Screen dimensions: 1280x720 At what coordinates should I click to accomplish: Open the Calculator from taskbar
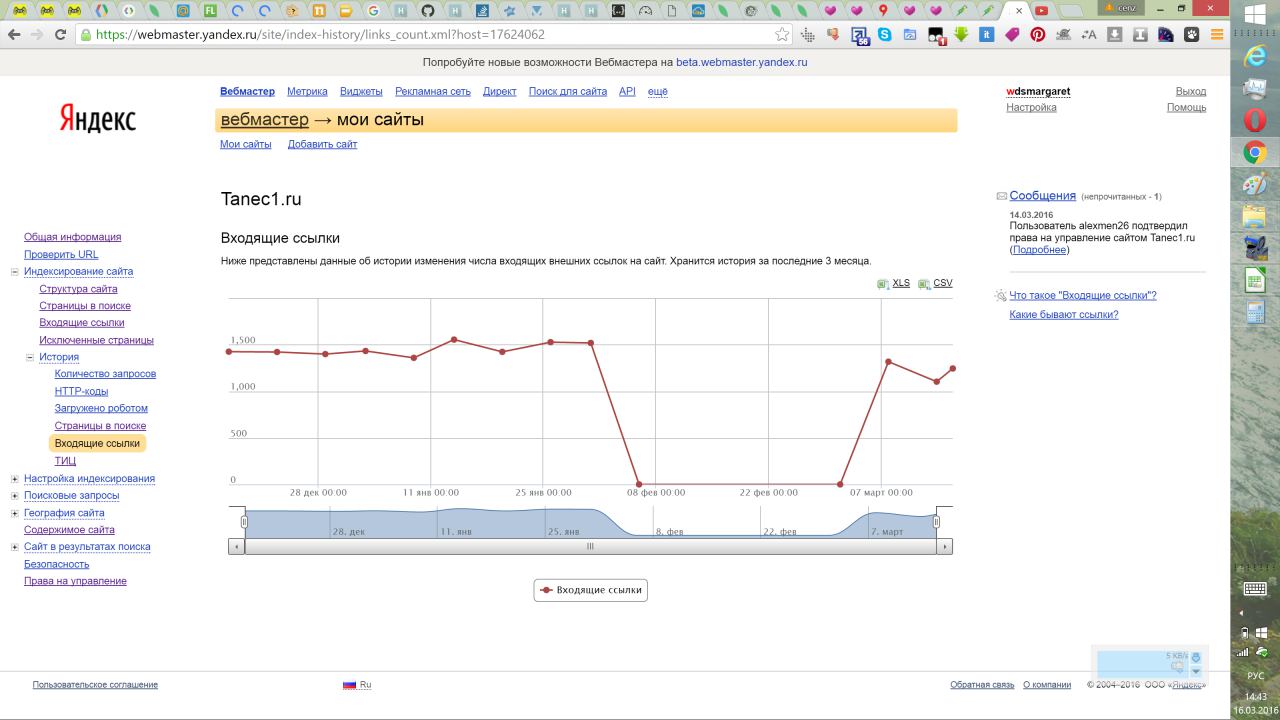[1254, 312]
